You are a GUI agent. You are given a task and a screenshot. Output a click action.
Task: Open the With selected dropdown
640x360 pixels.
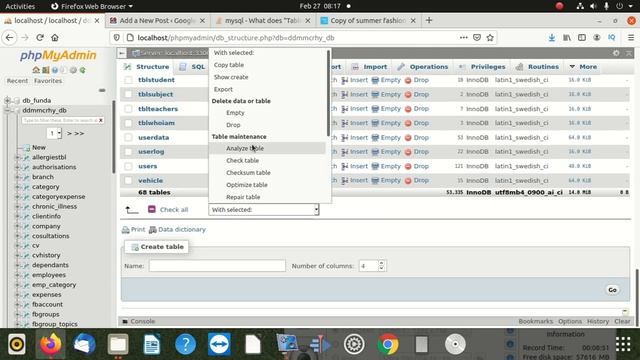264,209
